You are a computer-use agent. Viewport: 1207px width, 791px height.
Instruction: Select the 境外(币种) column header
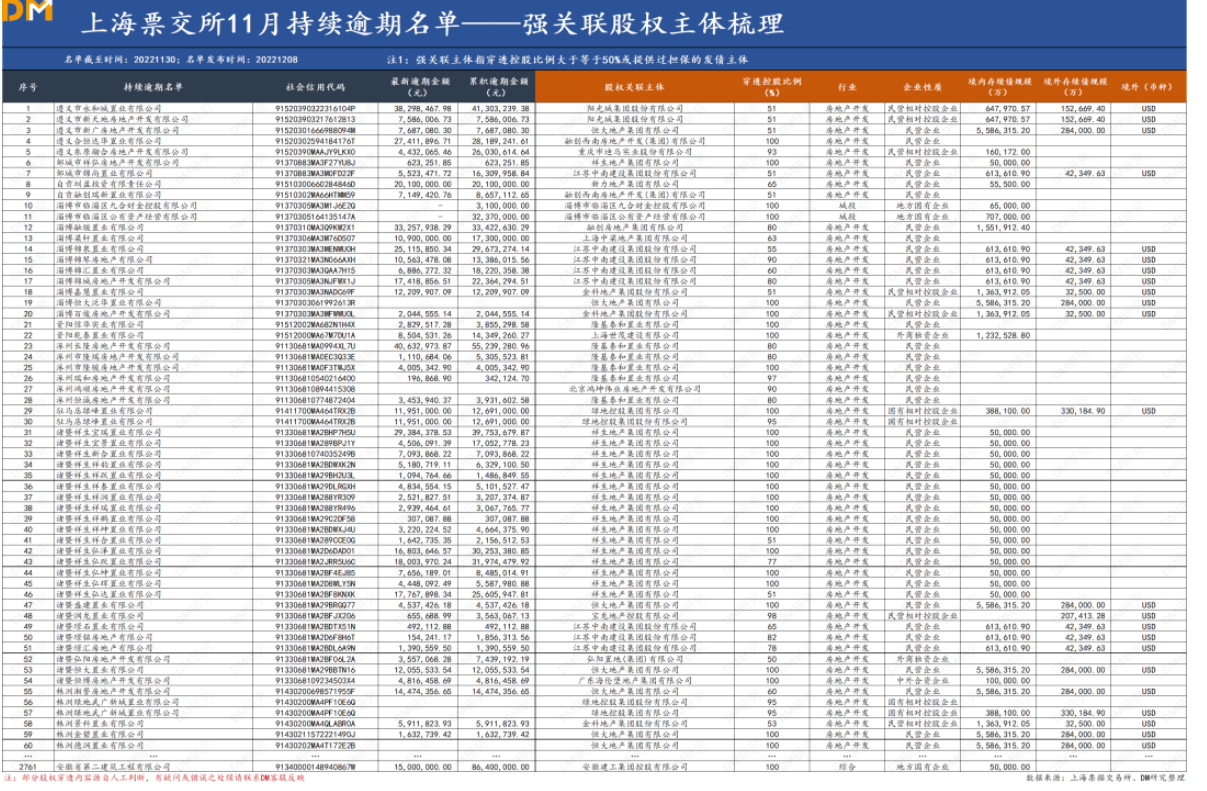(1149, 87)
